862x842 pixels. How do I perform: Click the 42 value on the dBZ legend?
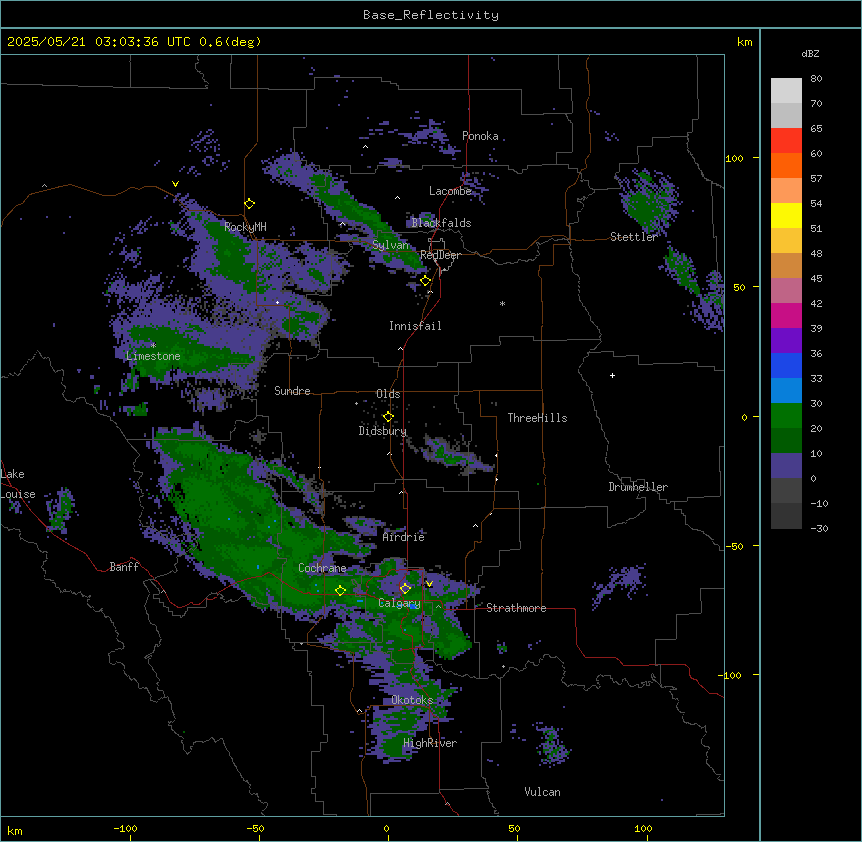click(816, 303)
